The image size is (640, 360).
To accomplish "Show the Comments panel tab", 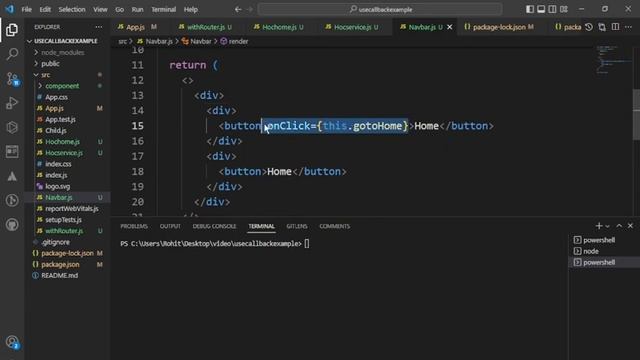I will coord(334,226).
